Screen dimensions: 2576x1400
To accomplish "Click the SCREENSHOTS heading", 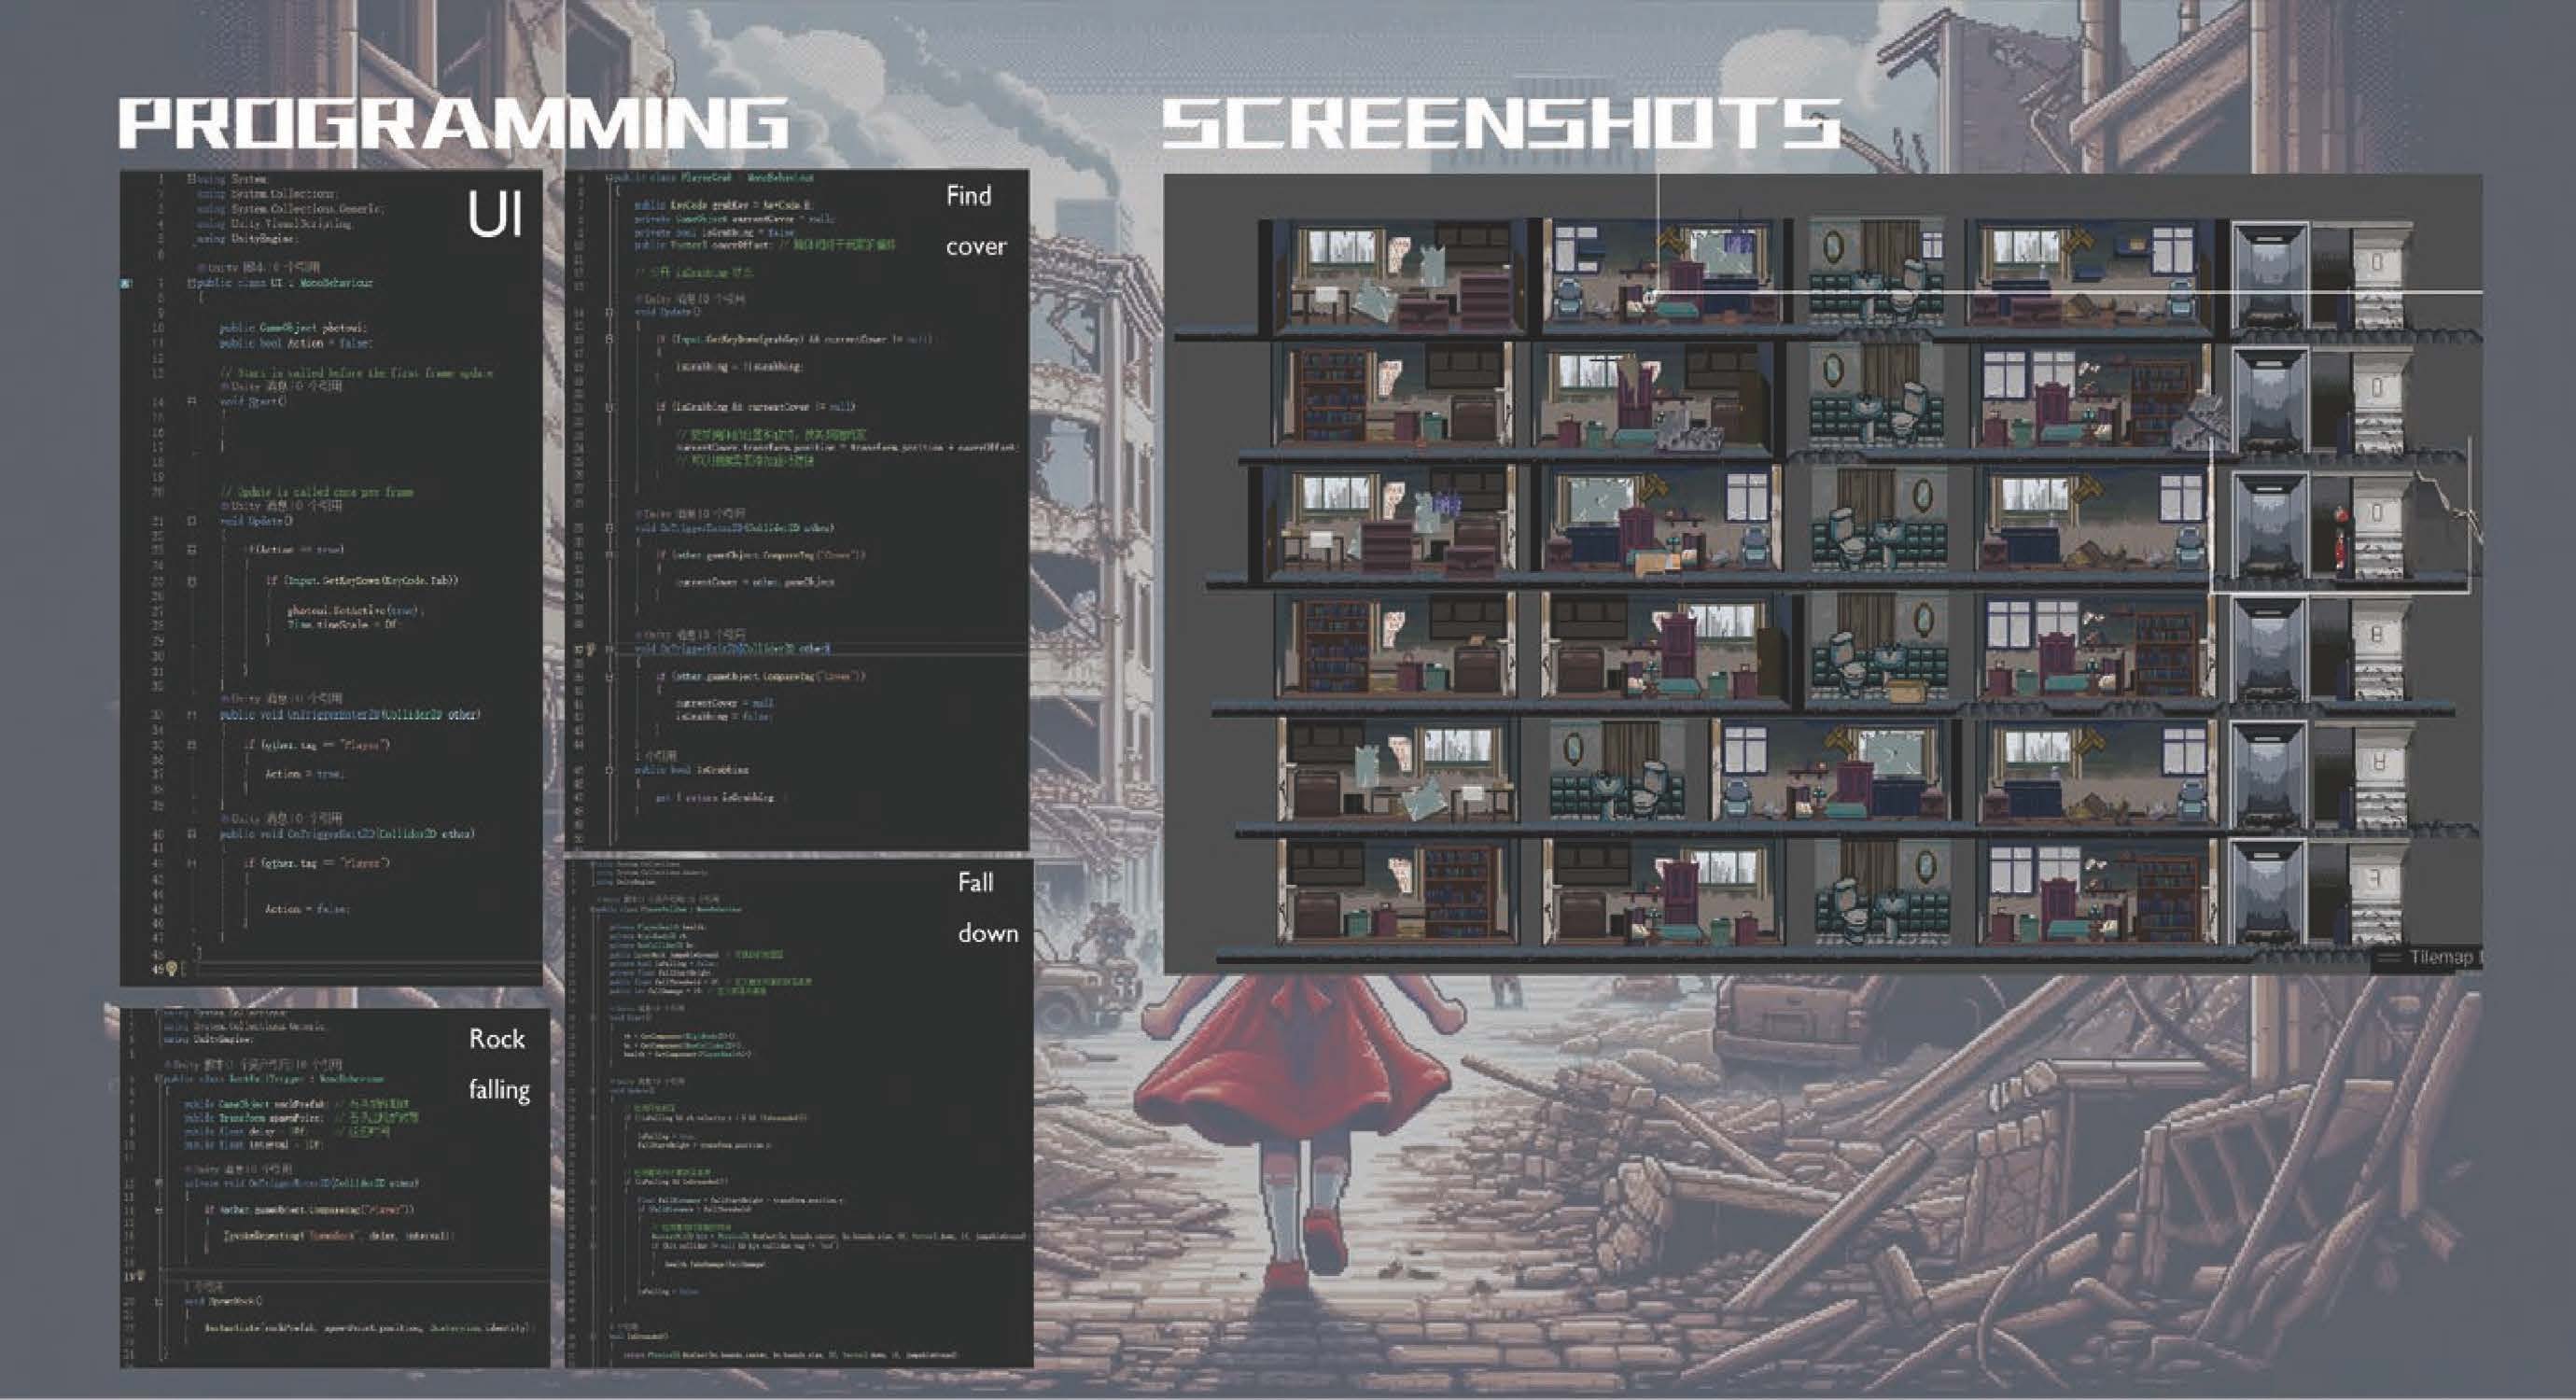I will pyautogui.click(x=1500, y=124).
